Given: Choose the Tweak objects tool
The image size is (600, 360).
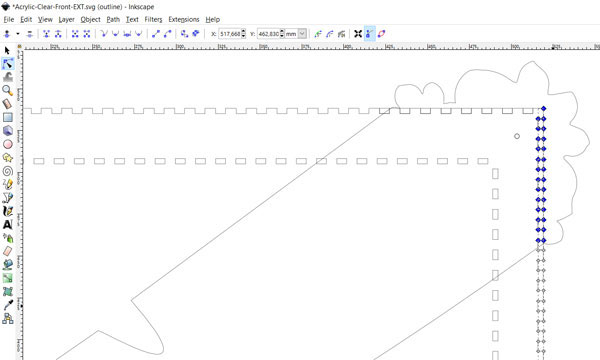Looking at the screenshot, I should (8, 77).
